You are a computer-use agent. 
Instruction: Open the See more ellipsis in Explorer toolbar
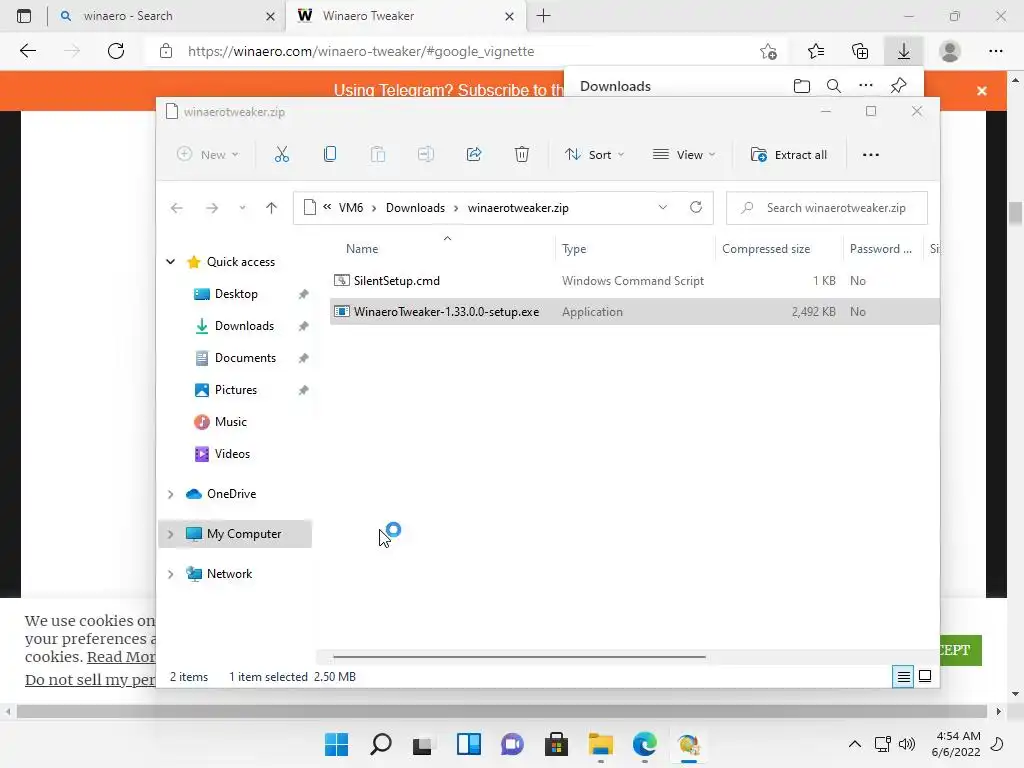pyautogui.click(x=871, y=155)
